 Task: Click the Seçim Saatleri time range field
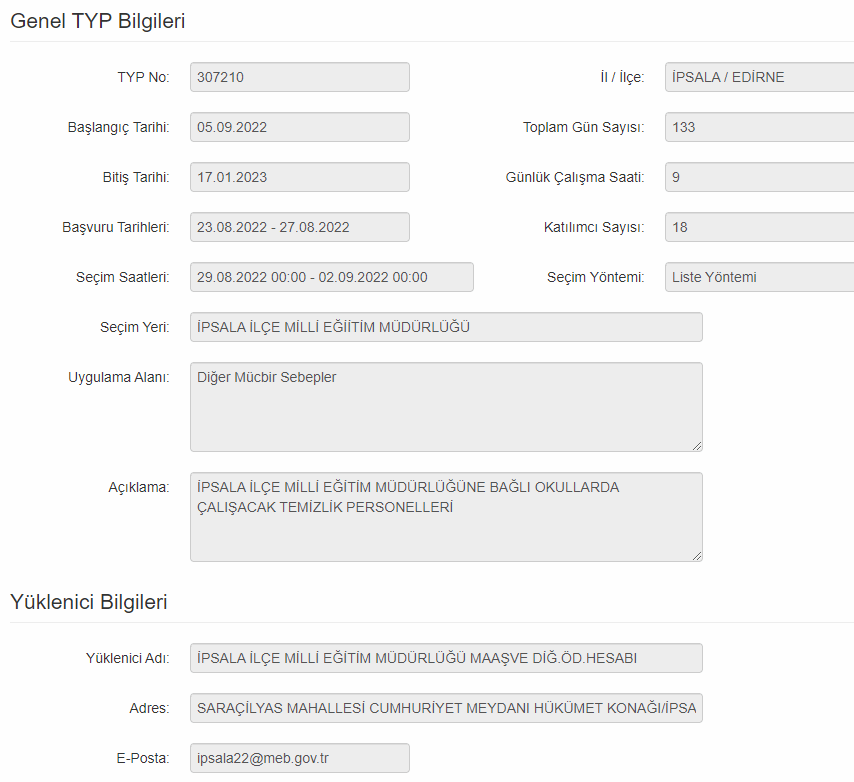click(x=331, y=277)
